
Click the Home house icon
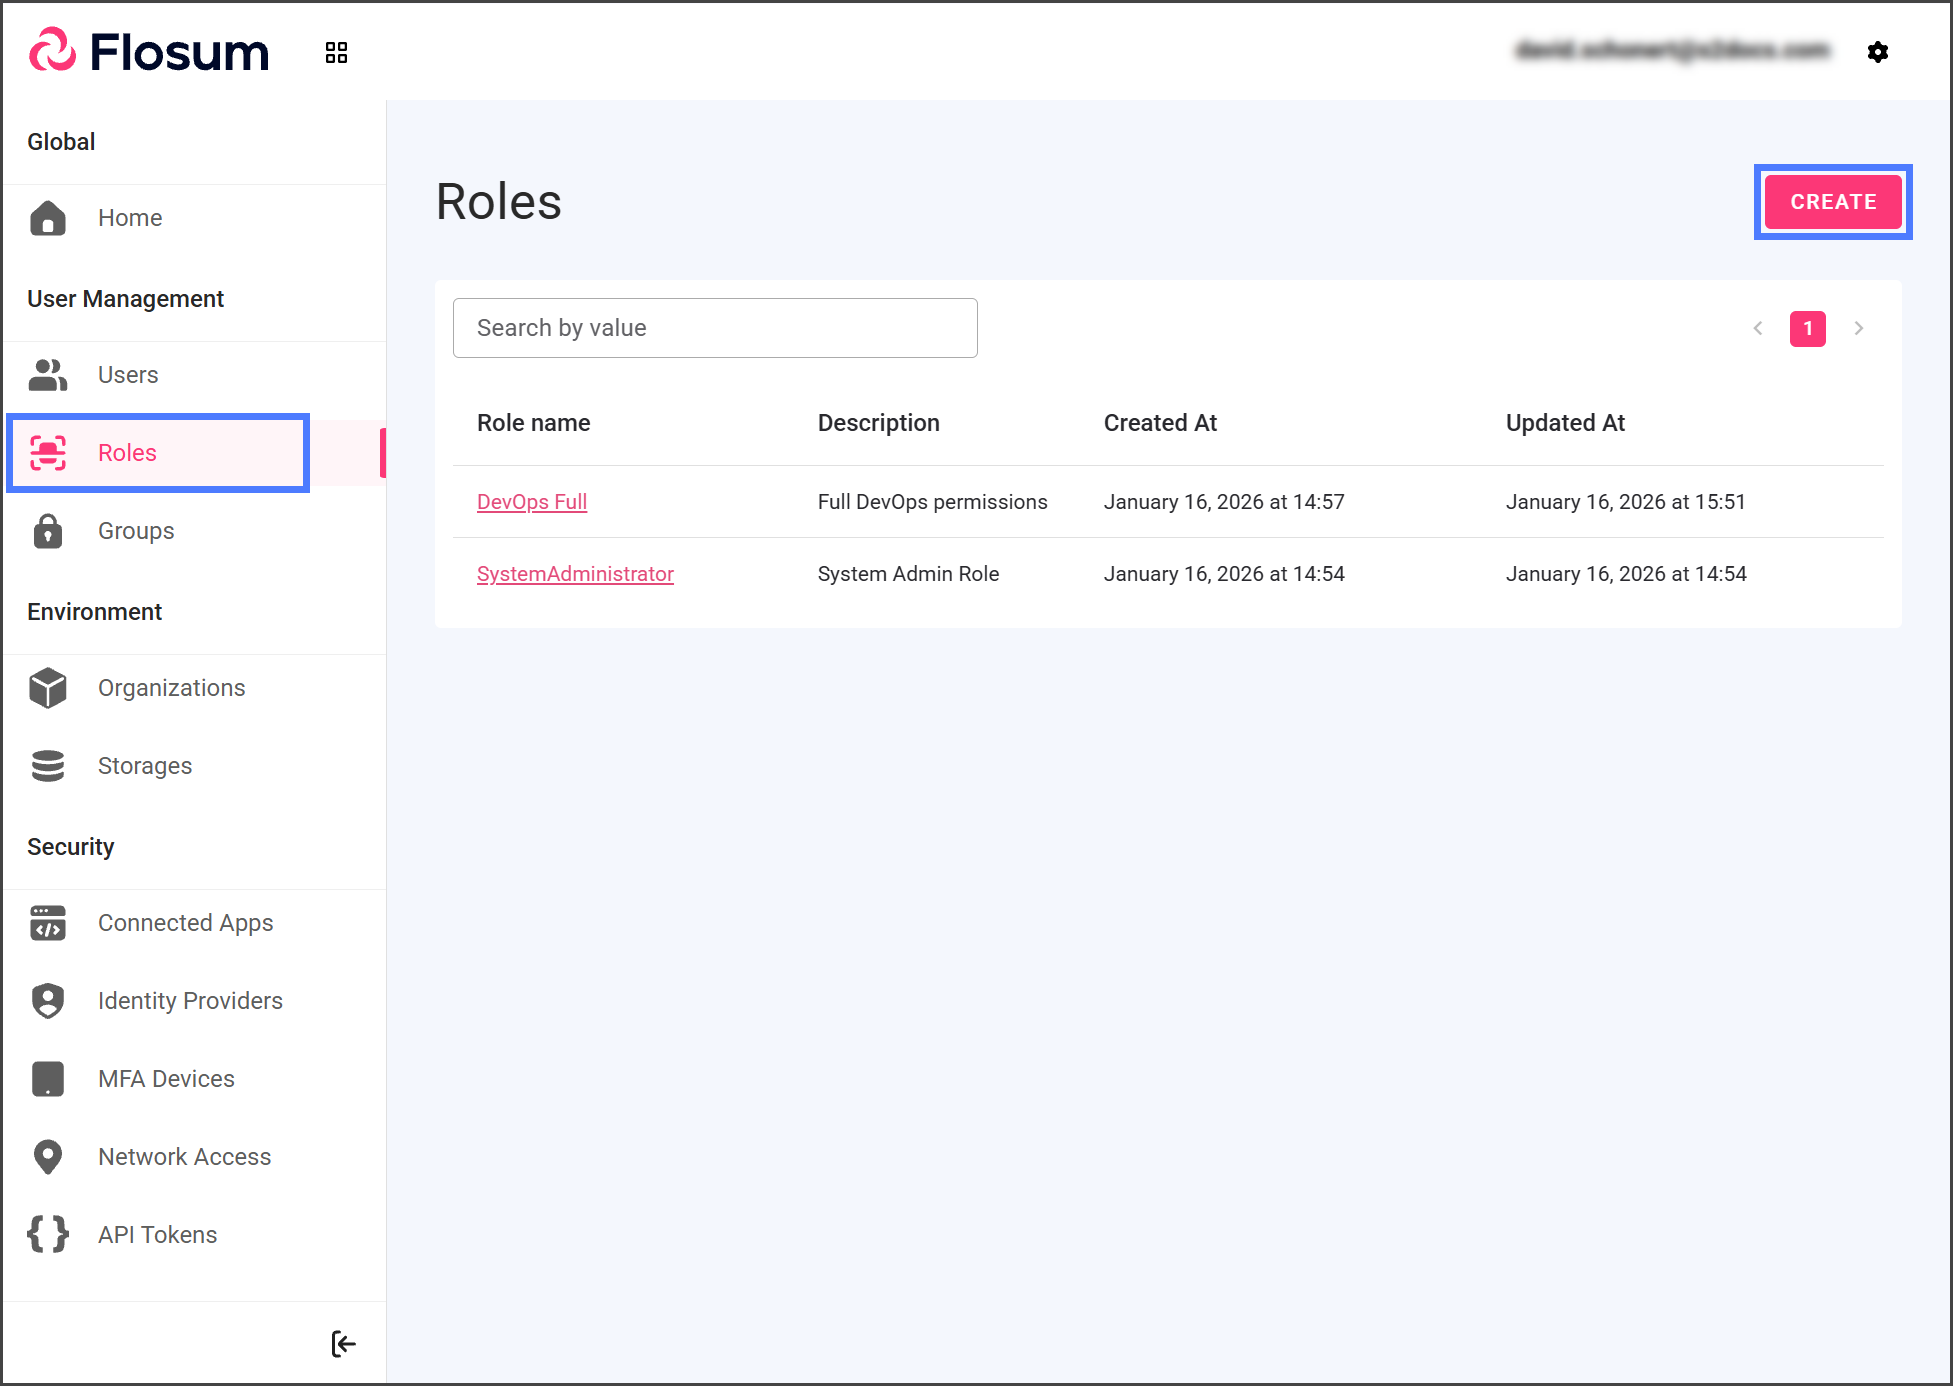pyautogui.click(x=48, y=218)
